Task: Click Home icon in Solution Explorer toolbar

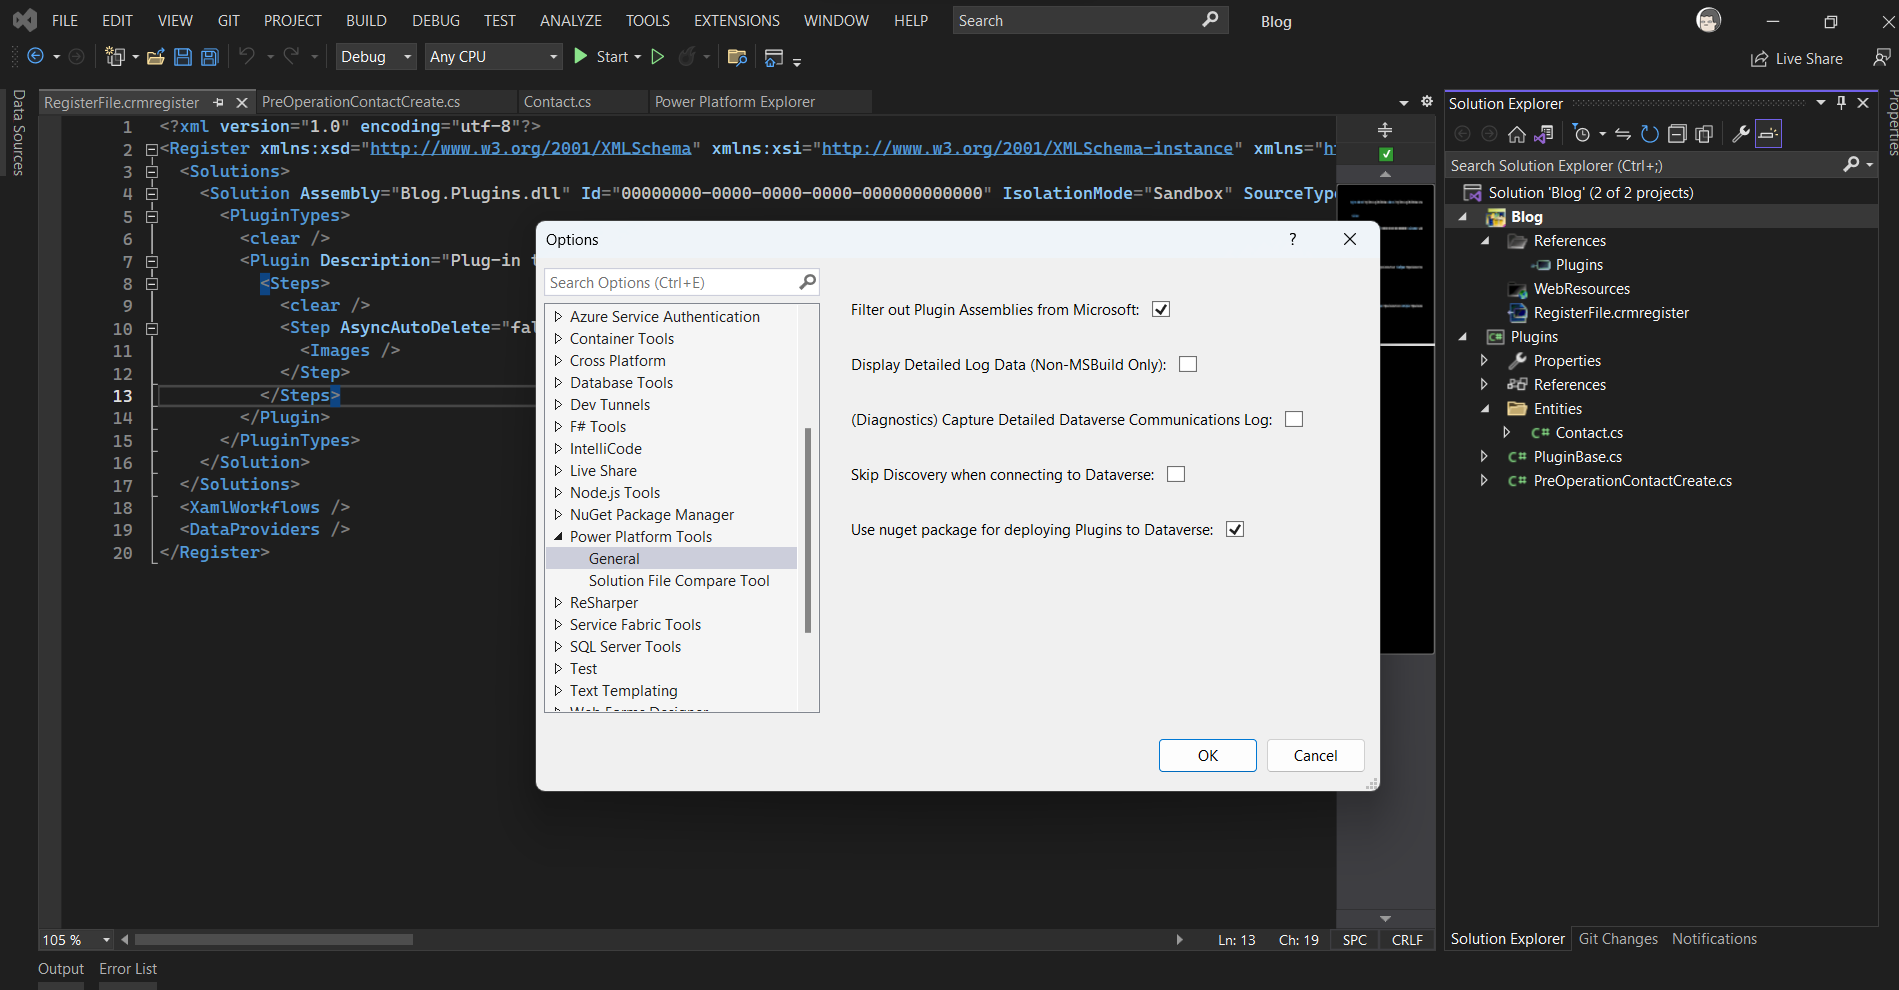Action: point(1517,134)
